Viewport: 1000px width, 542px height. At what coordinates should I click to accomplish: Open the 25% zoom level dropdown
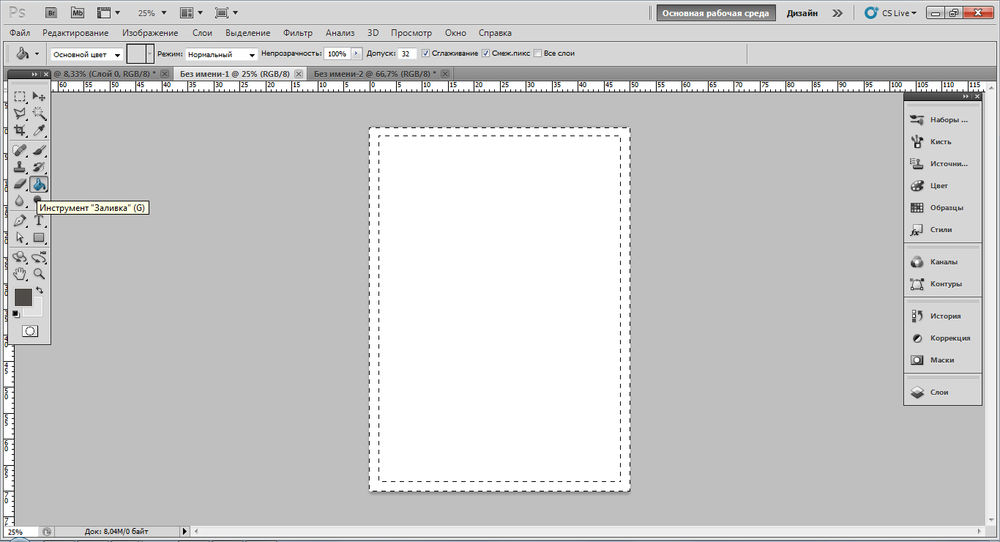coord(152,13)
